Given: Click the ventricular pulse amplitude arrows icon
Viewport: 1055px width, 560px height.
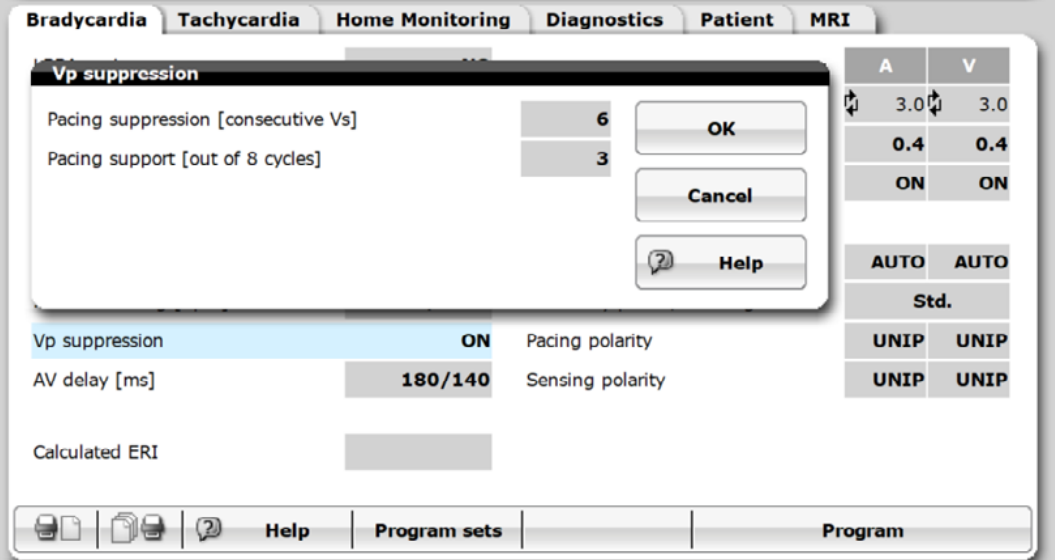Looking at the screenshot, I should (x=935, y=104).
